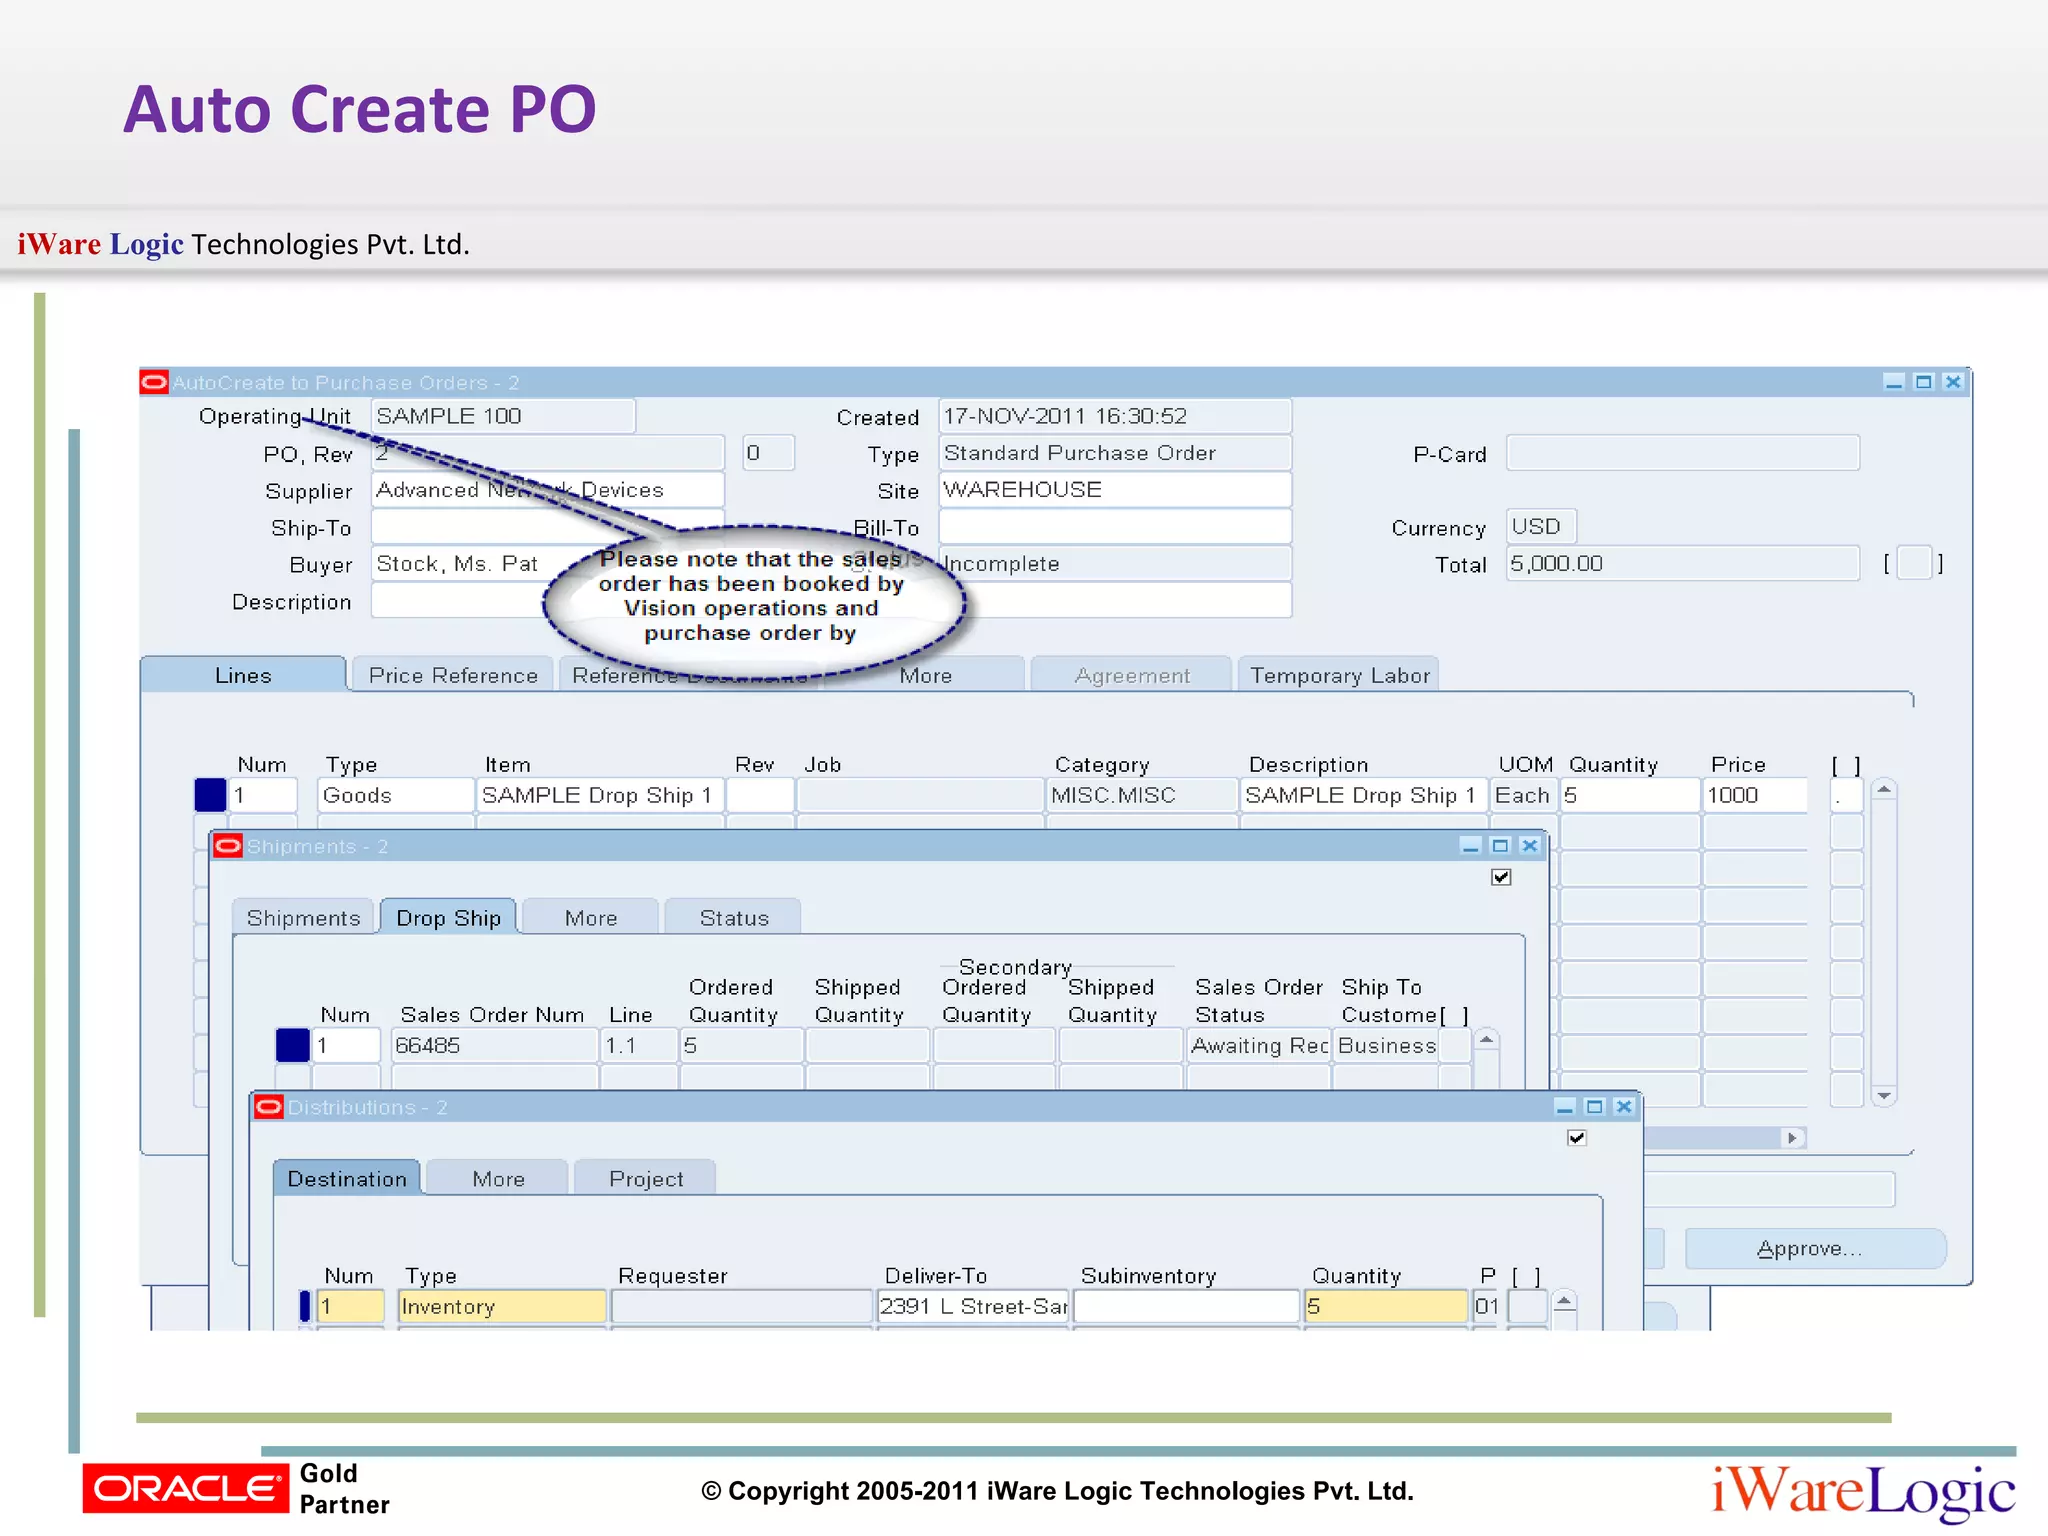Switch to More tab in Distributions window
Image resolution: width=2048 pixels, height=1536 pixels.
click(498, 1178)
